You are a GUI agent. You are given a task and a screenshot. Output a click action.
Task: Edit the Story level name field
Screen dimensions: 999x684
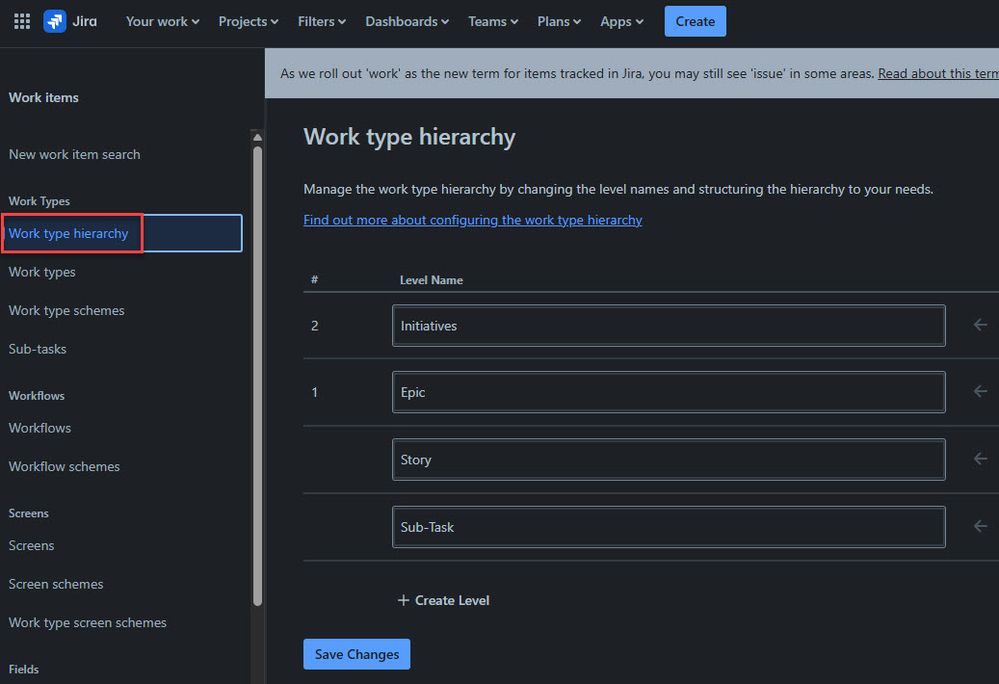tap(668, 459)
